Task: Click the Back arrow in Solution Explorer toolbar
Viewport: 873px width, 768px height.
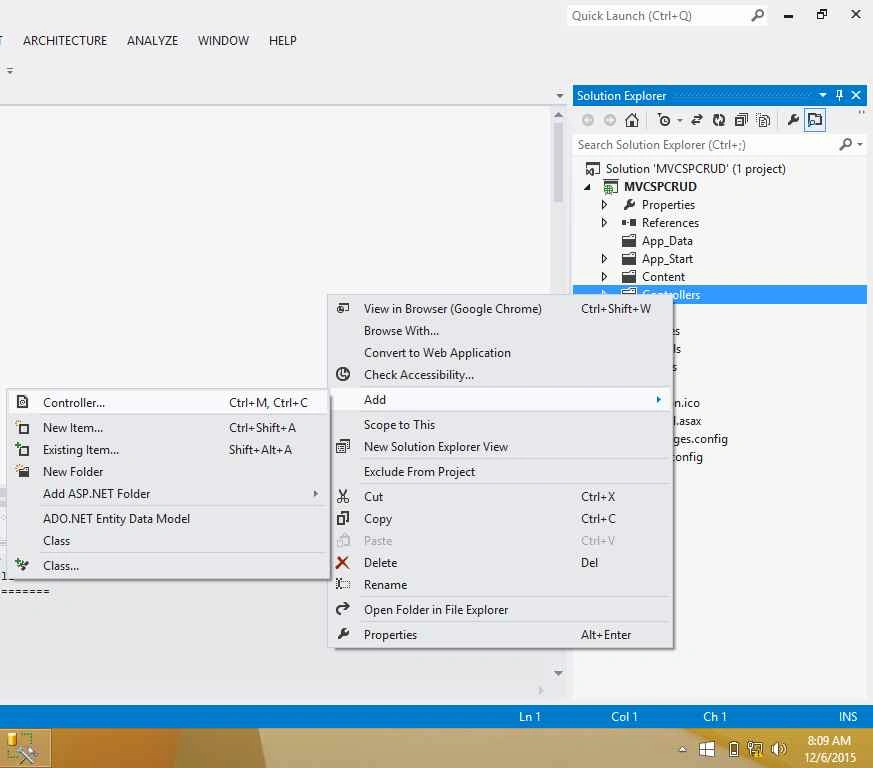Action: (x=587, y=120)
